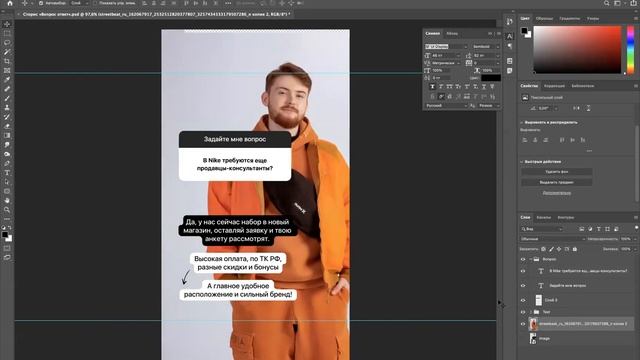Select the Rectangular Marquee tool

pos(7,33)
